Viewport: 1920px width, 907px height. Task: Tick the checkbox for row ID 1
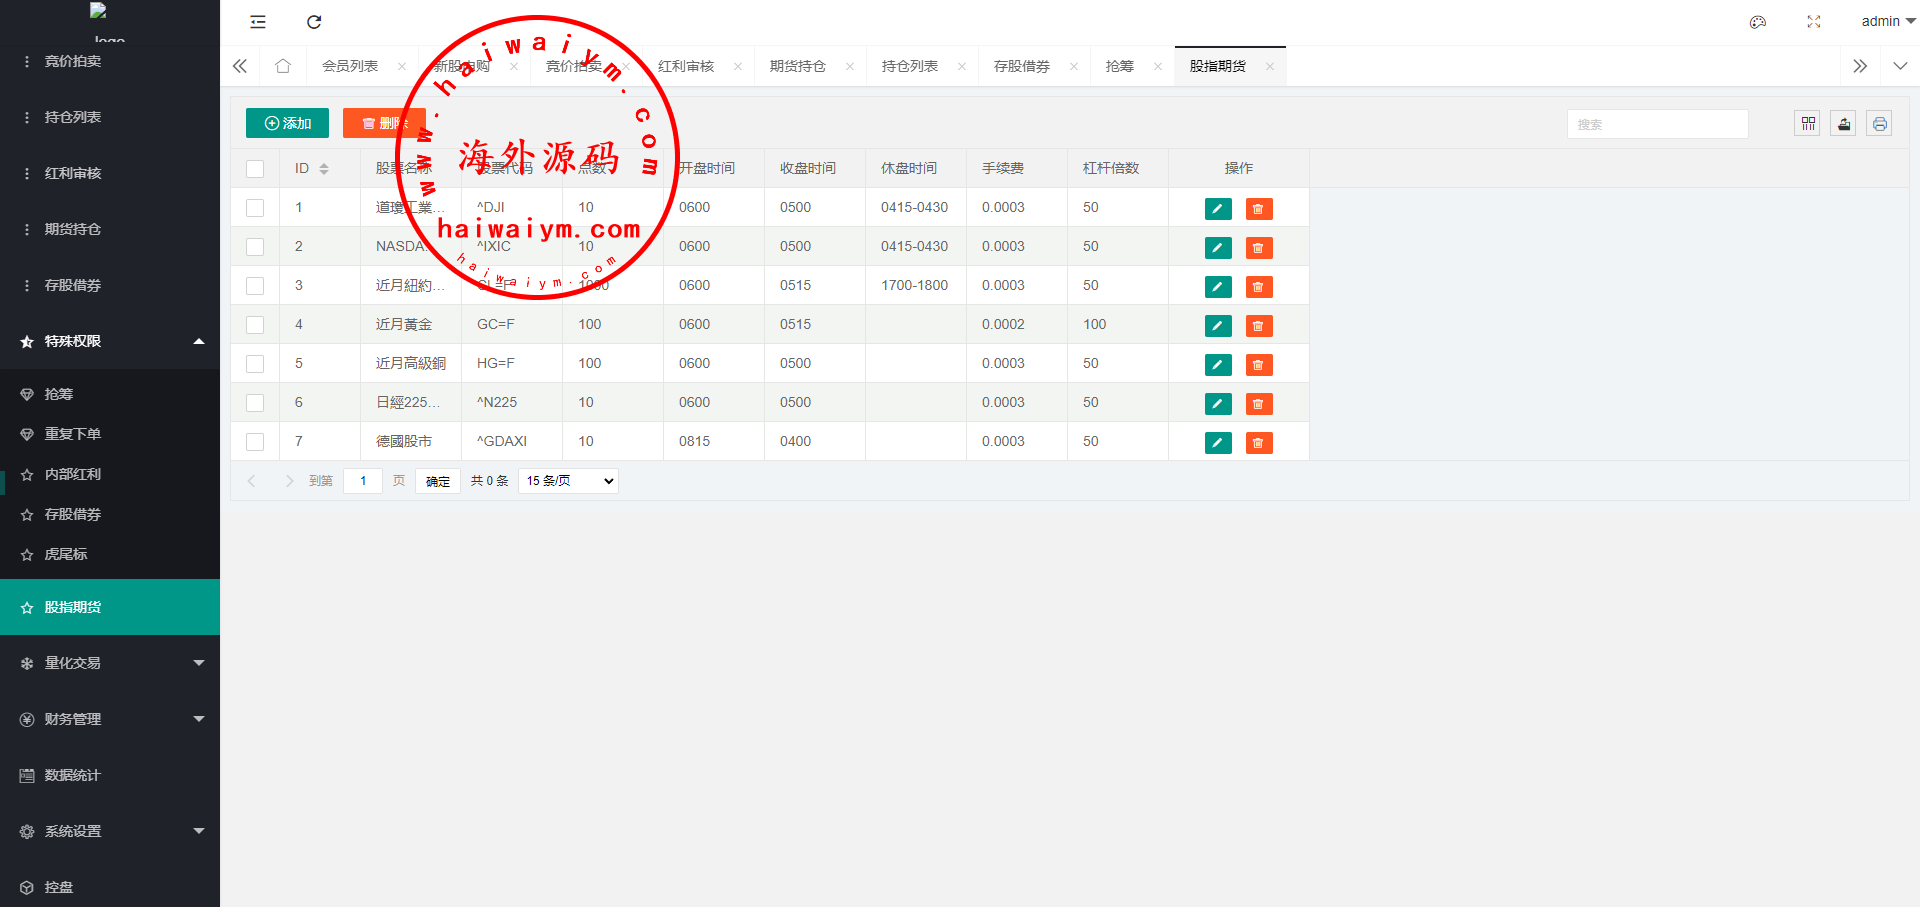pos(255,208)
